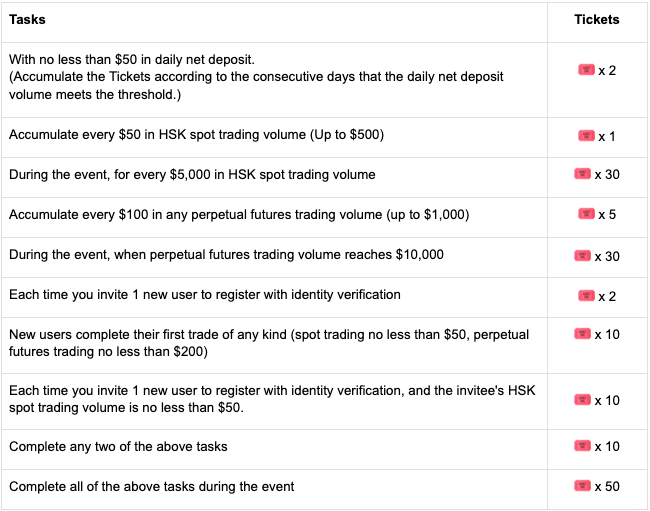Click ticket icon for new users' first trade row
This screenshot has width=650, height=511.
[583, 334]
